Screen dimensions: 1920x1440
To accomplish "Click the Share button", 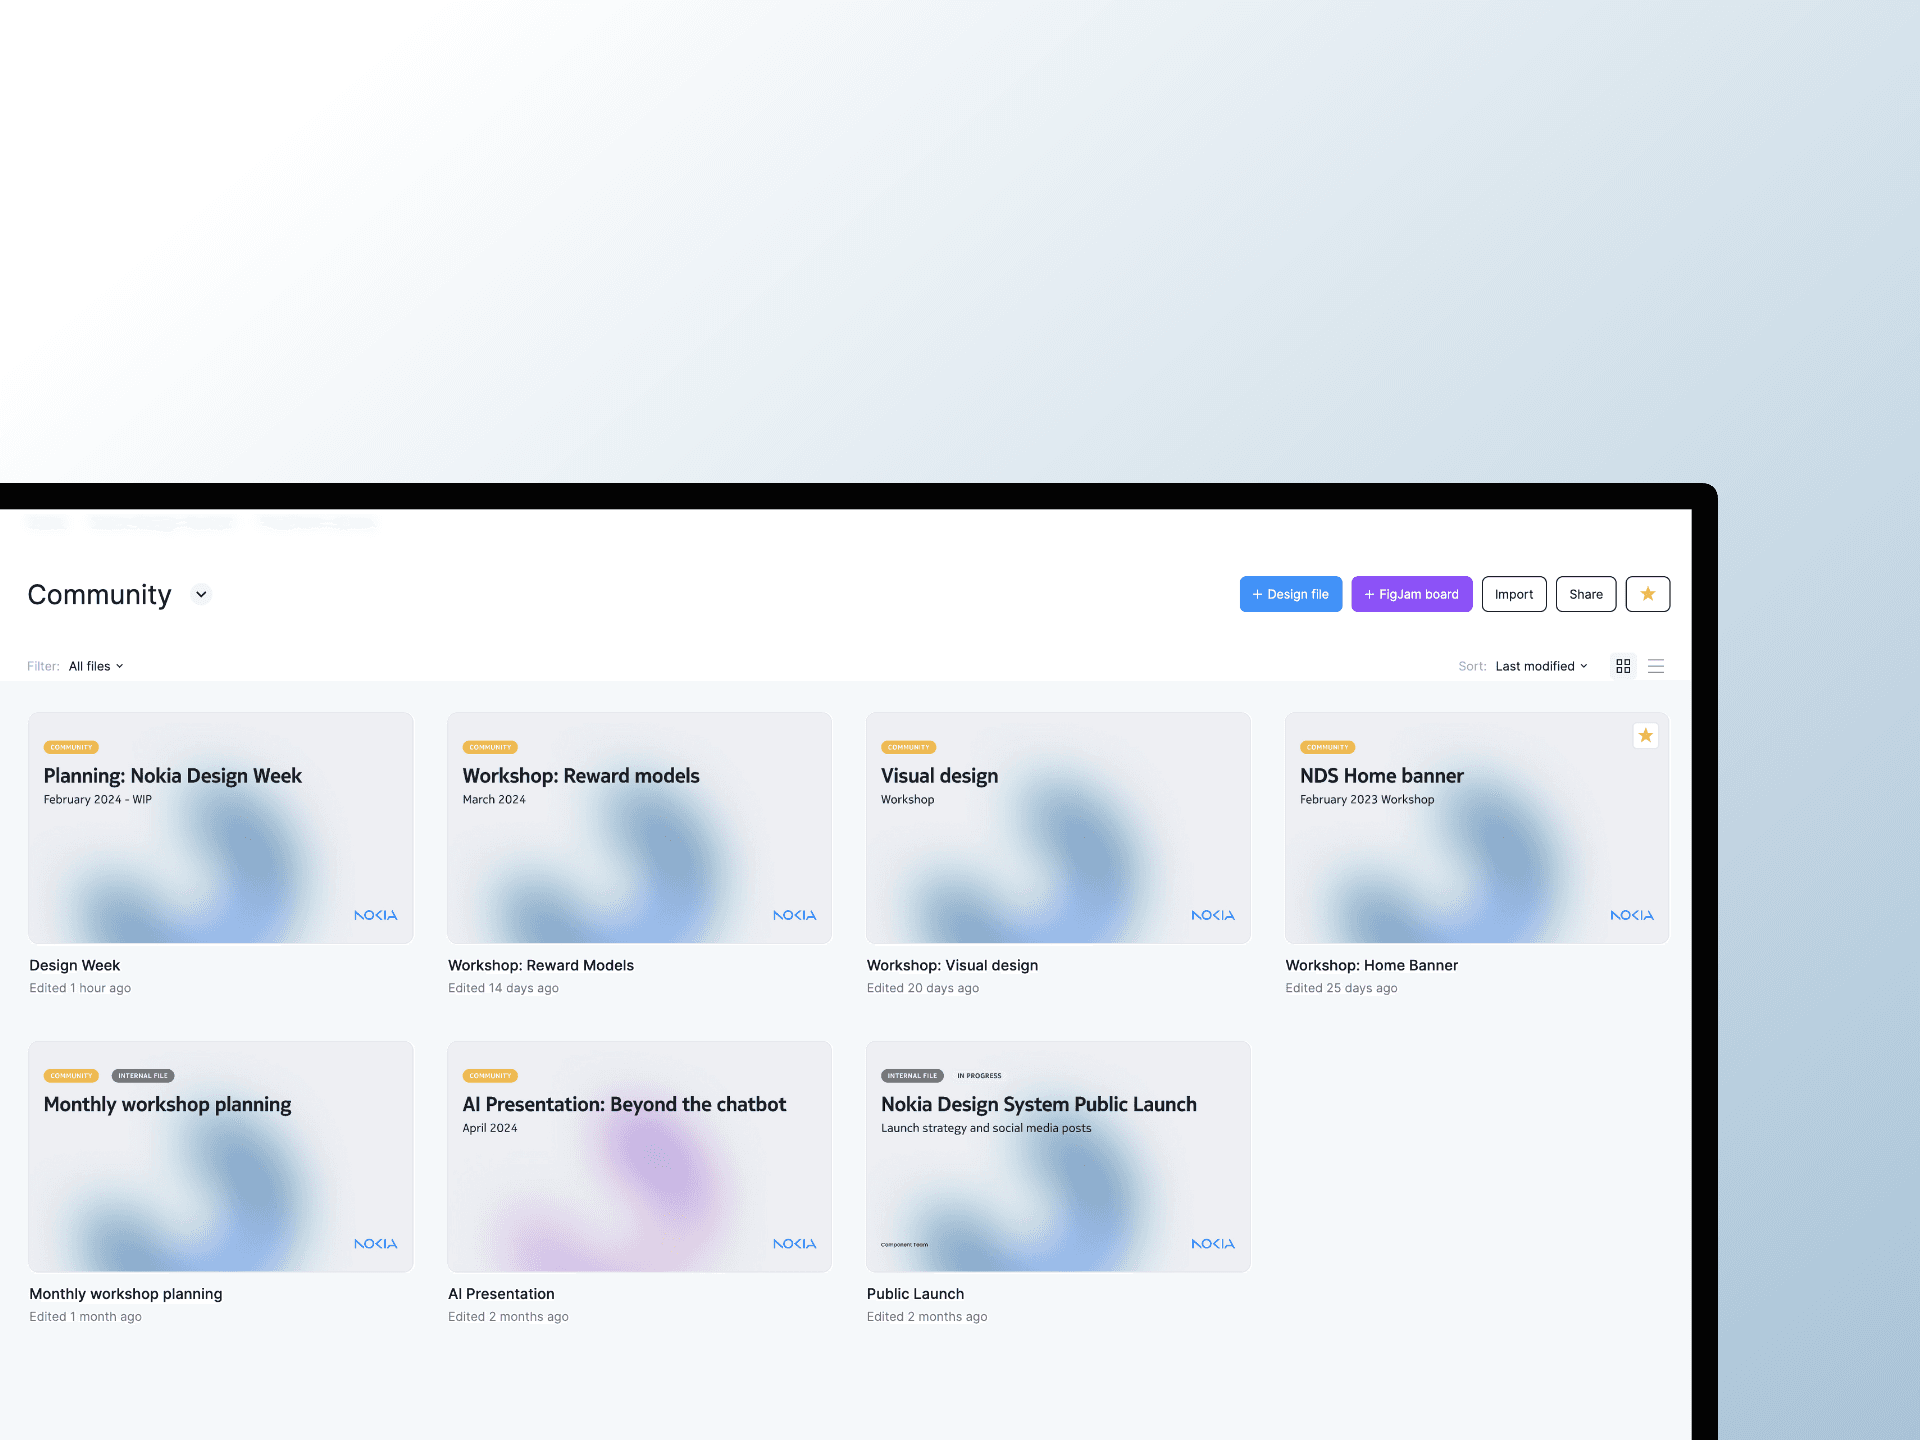I will [x=1584, y=593].
